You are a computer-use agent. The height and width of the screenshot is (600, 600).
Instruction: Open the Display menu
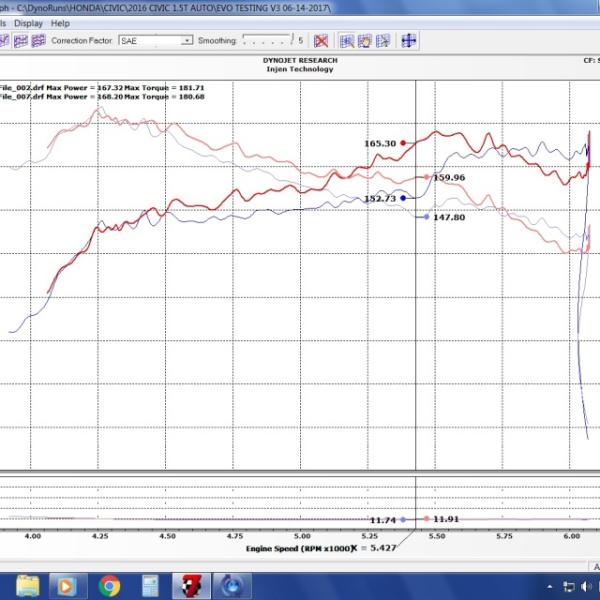click(x=28, y=23)
